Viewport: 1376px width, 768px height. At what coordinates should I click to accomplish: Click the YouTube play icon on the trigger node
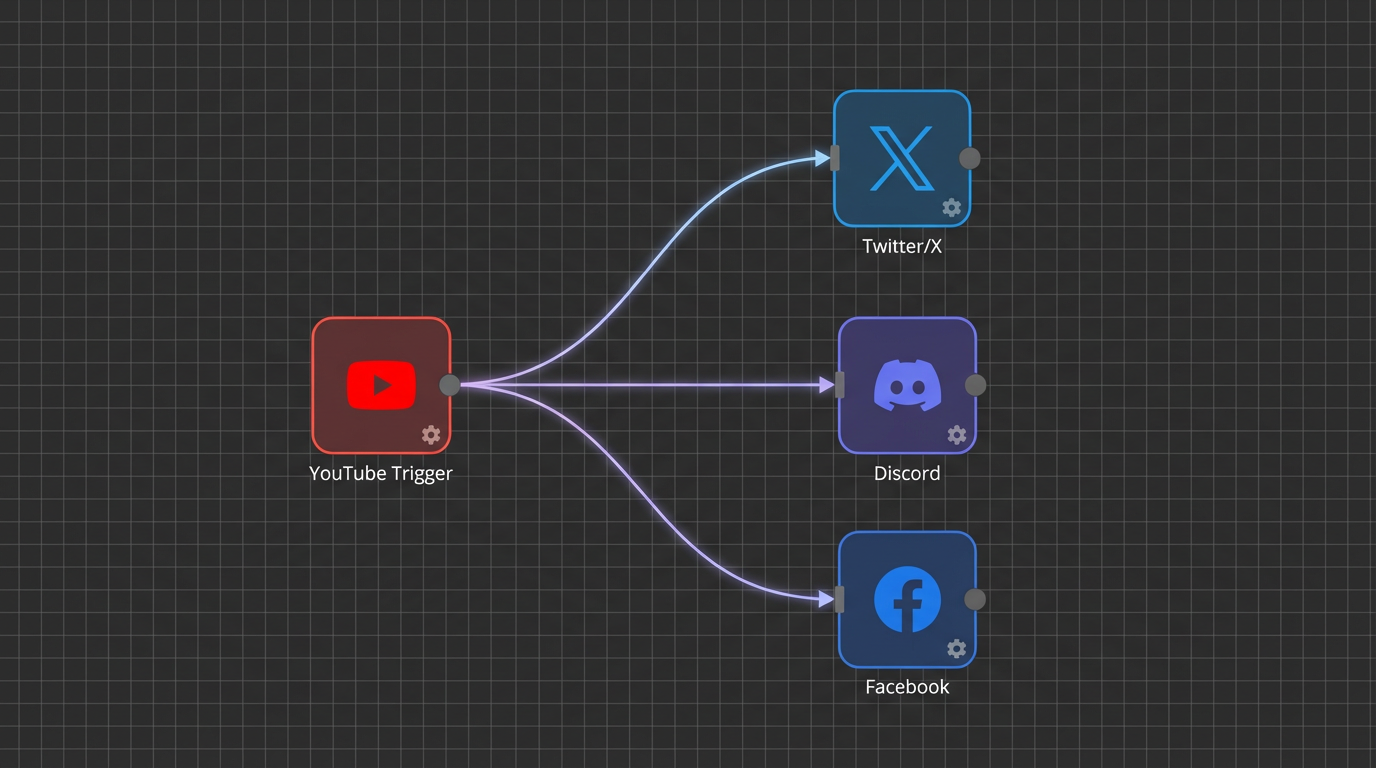381,385
